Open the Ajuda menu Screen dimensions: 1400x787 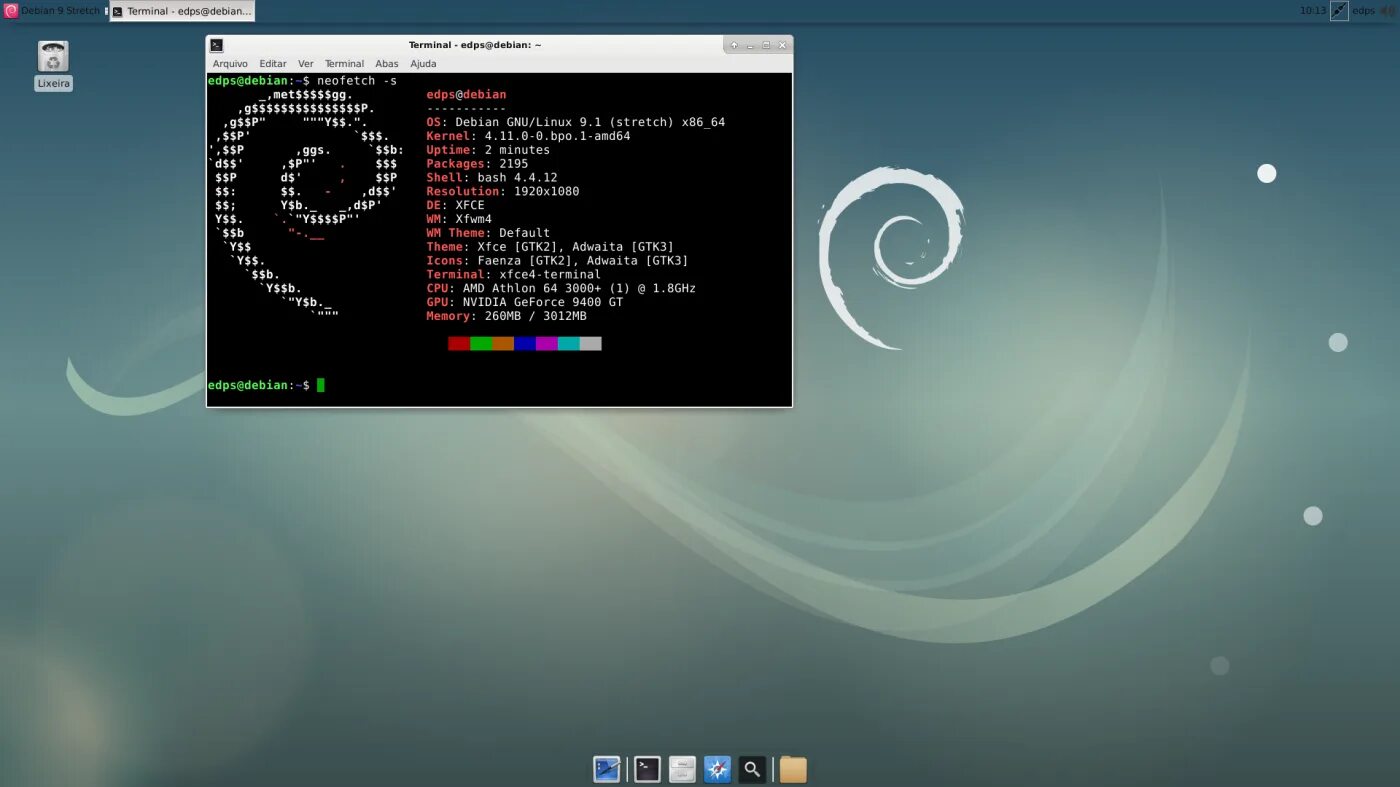pyautogui.click(x=423, y=64)
